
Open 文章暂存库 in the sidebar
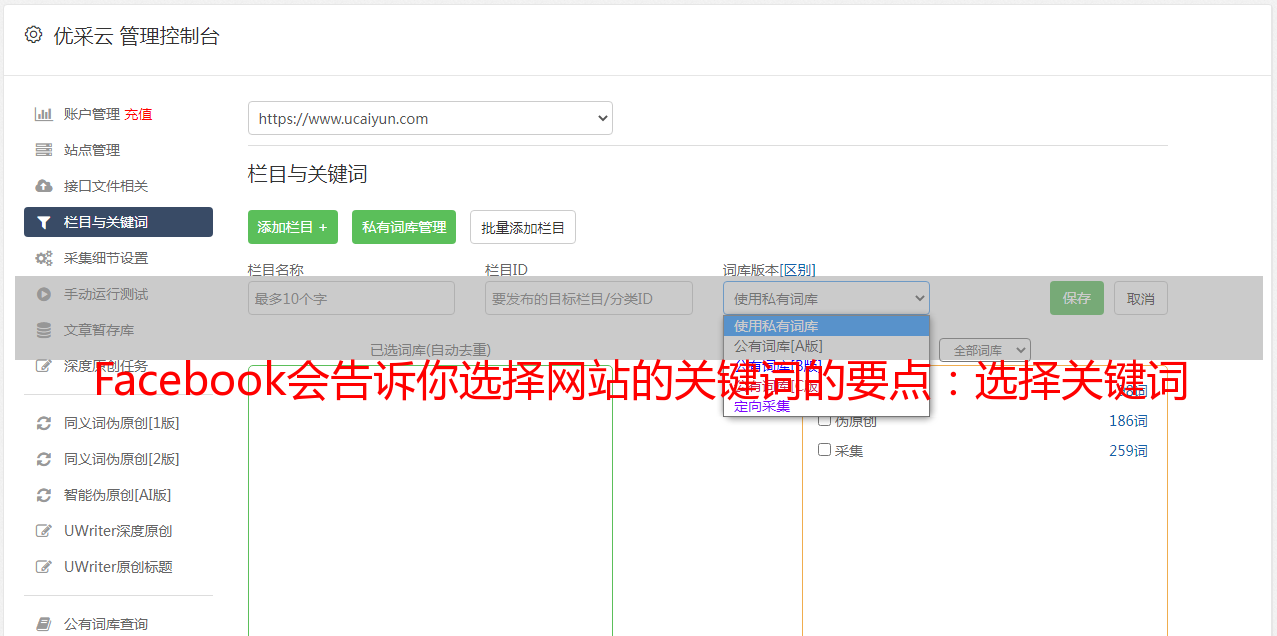pyautogui.click(x=99, y=330)
